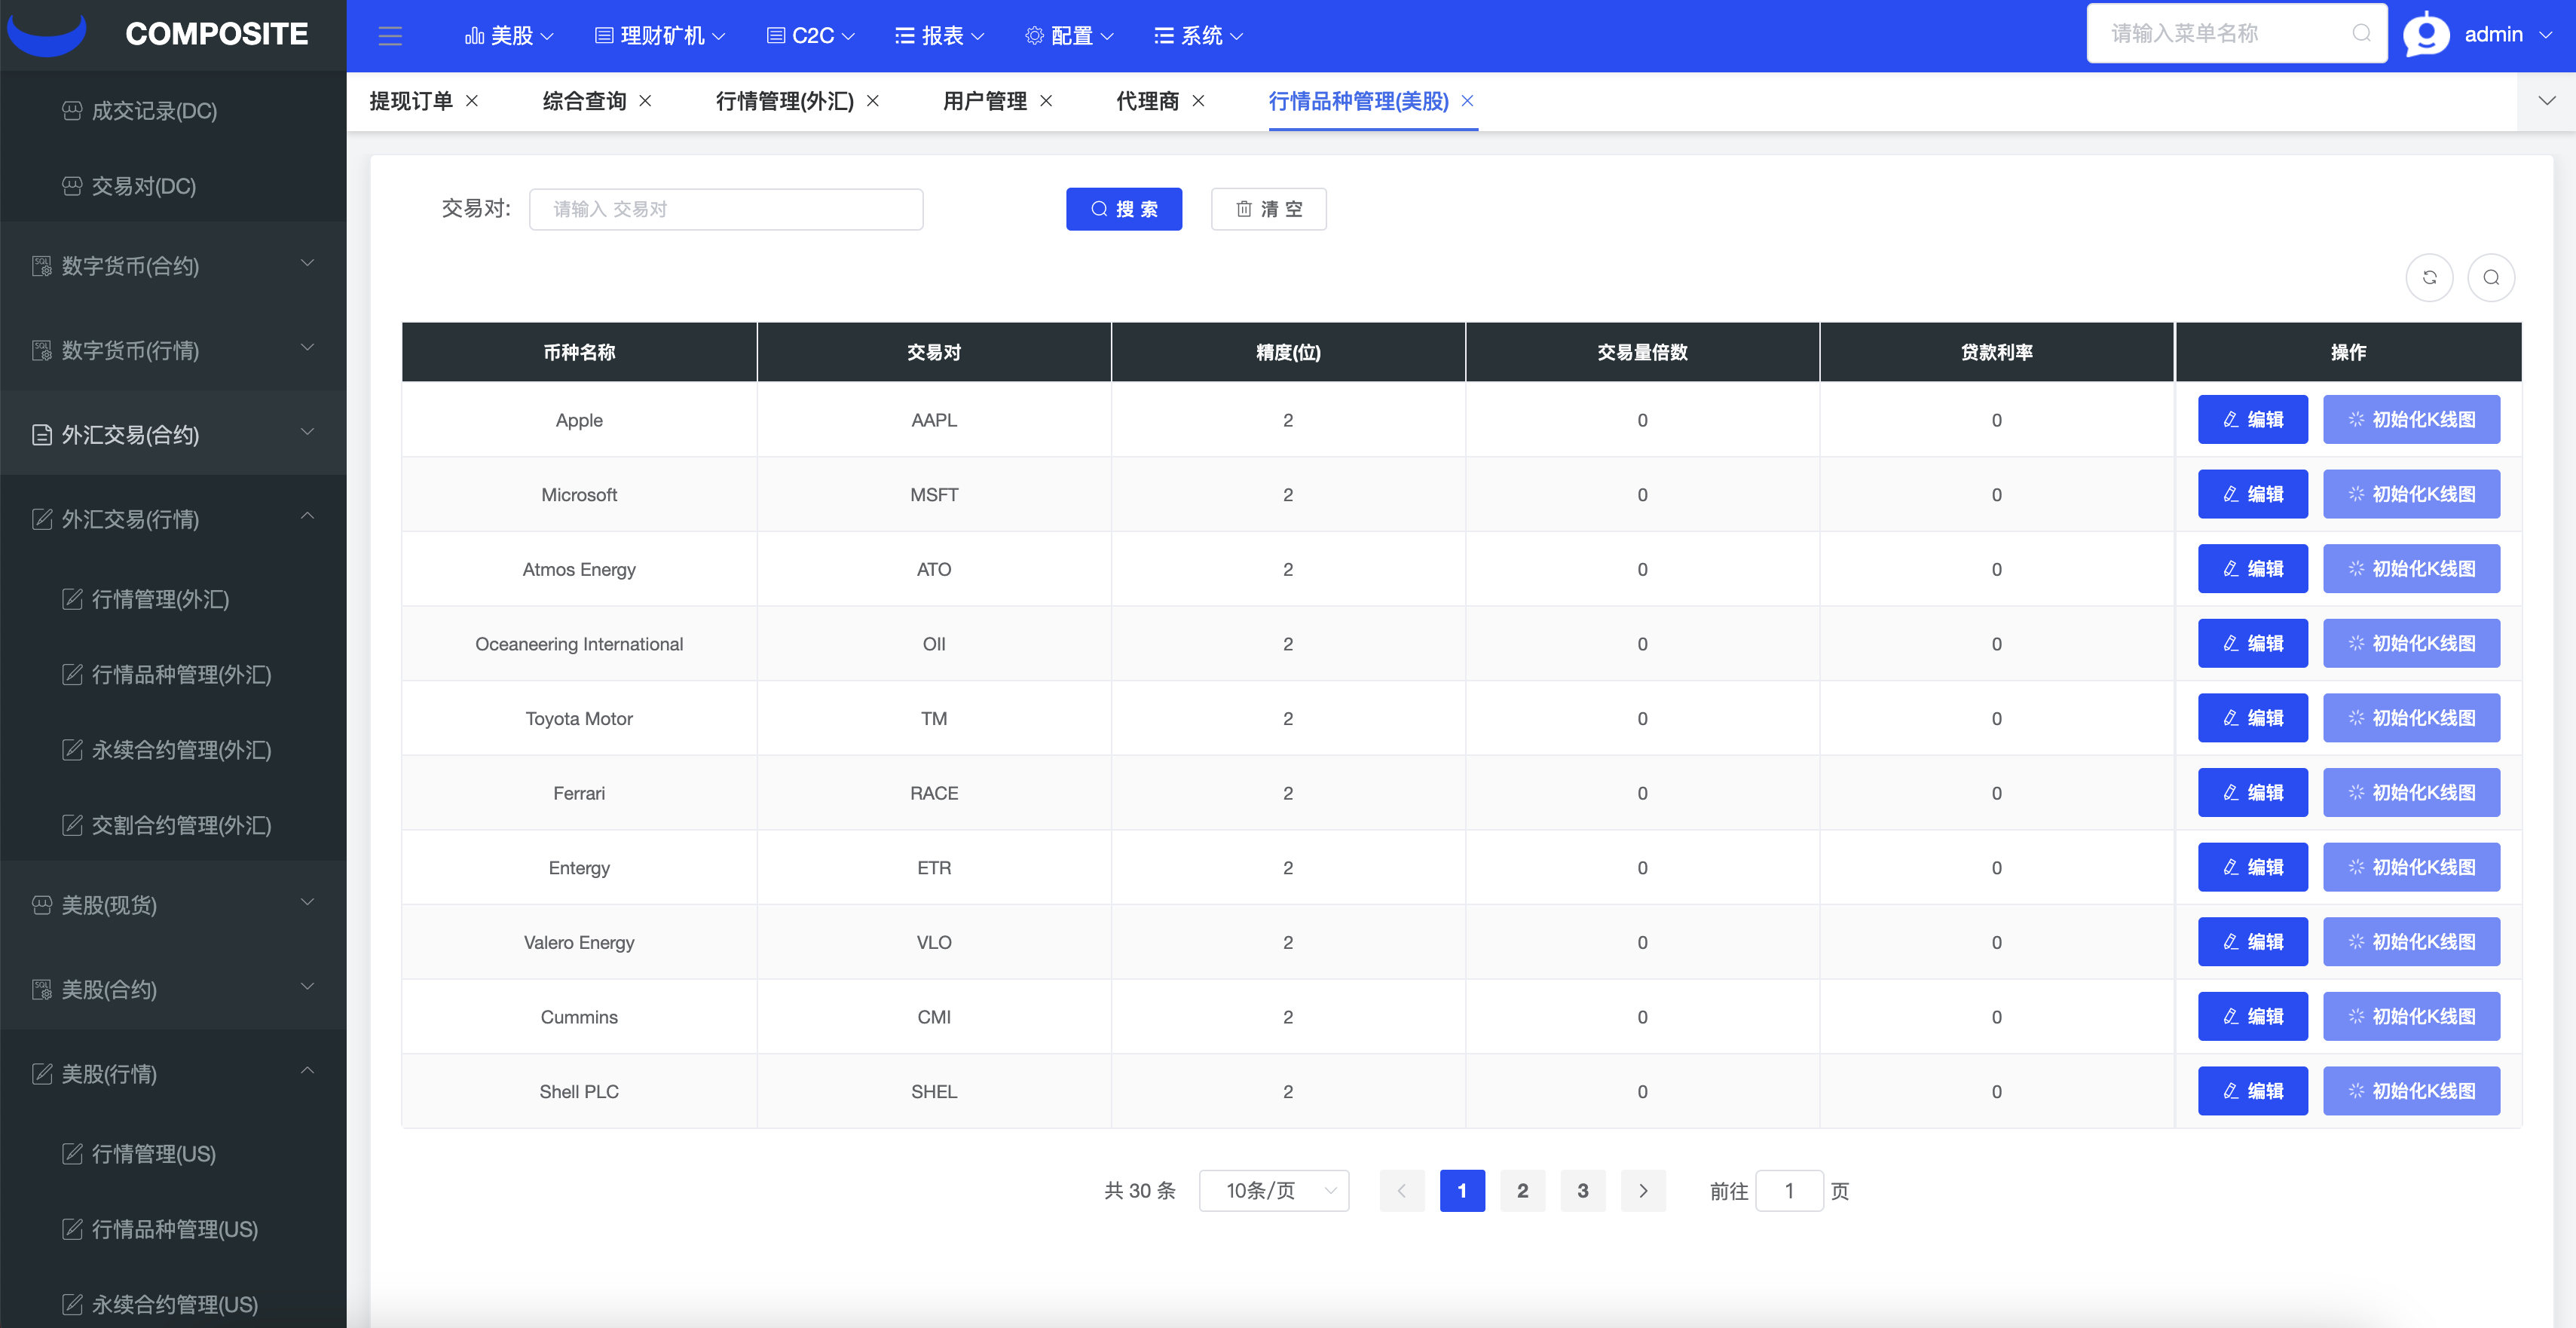The height and width of the screenshot is (1328, 2576).
Task: Collapse the sidebar via the hamburger icon
Action: point(390,35)
